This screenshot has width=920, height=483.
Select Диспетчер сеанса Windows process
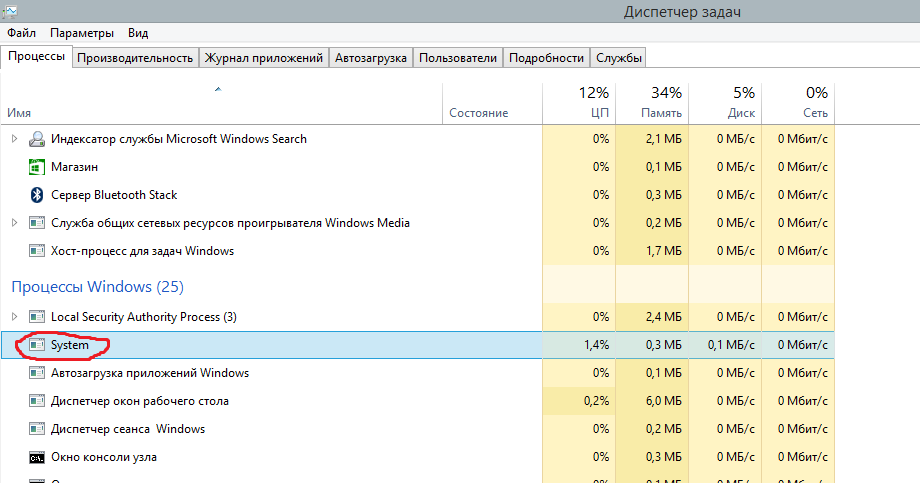128,429
